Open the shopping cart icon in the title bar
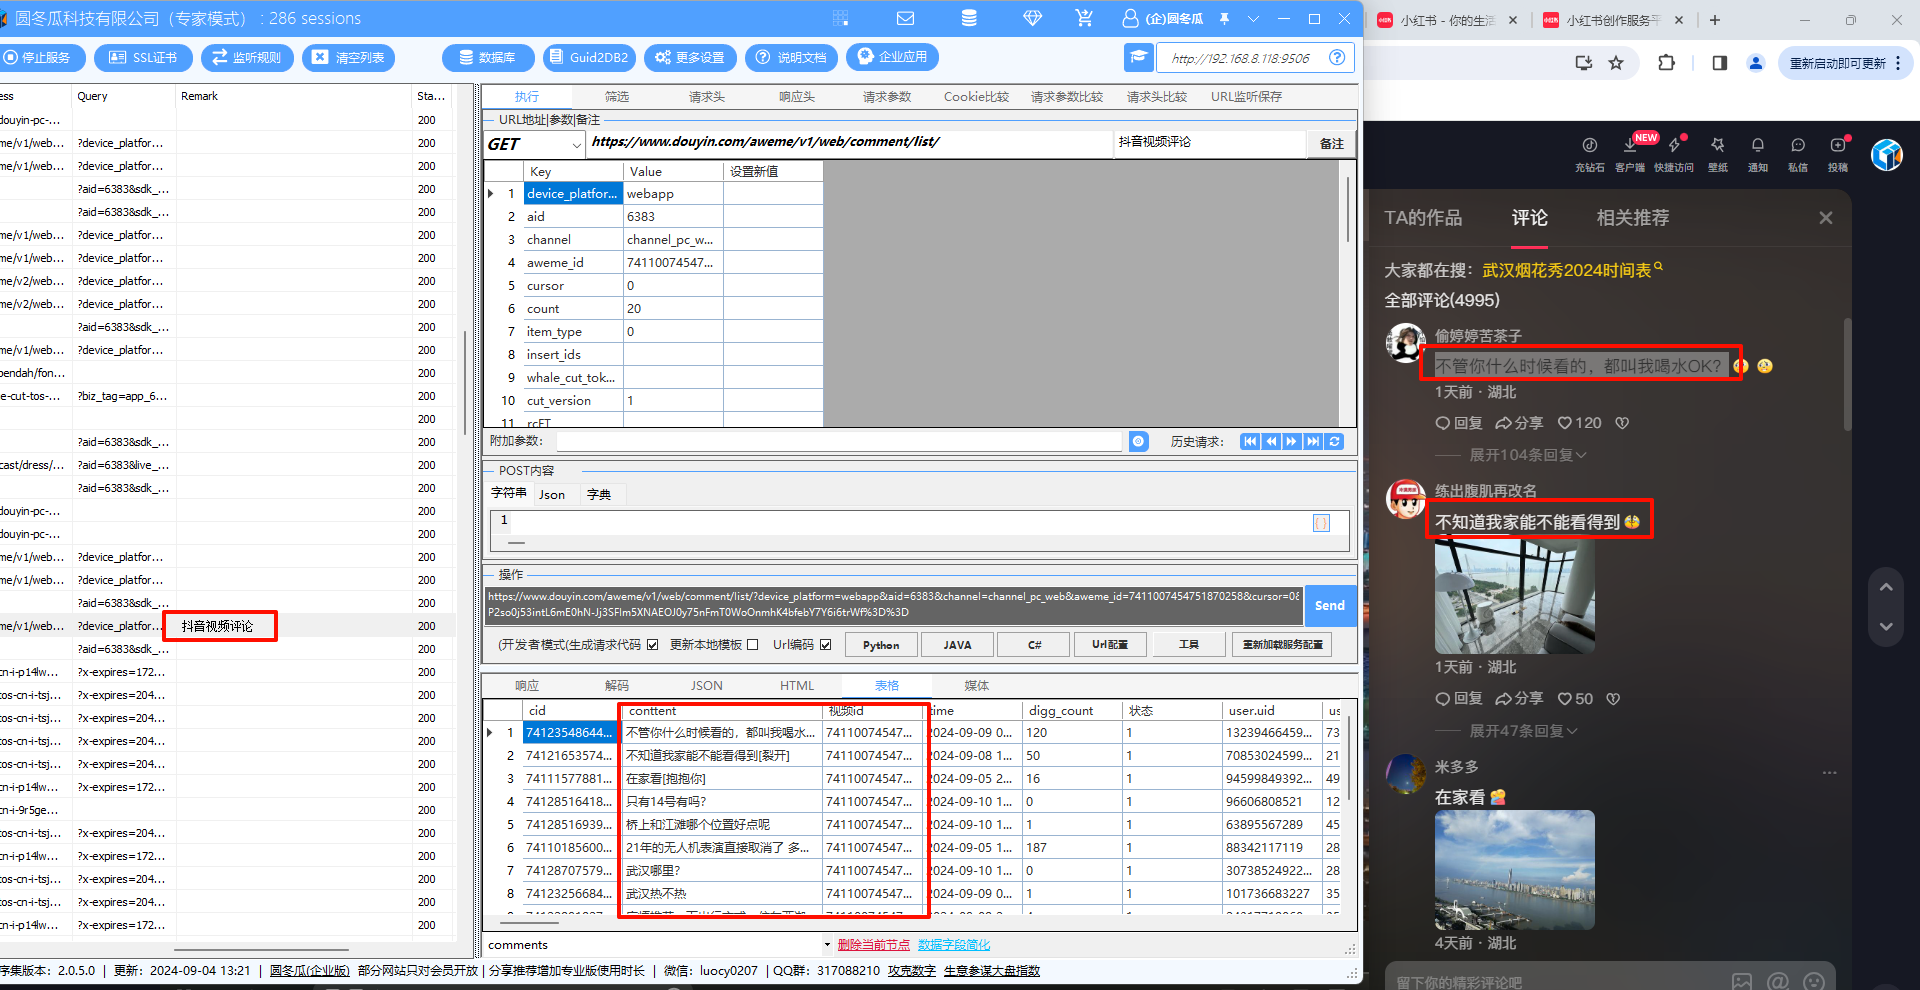 click(x=1084, y=18)
